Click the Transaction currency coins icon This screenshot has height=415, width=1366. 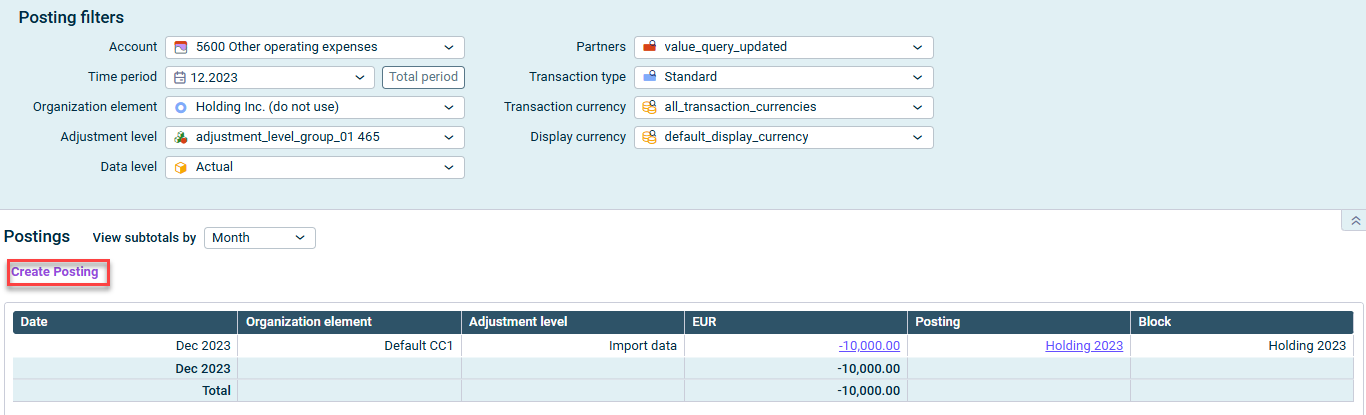(x=650, y=107)
